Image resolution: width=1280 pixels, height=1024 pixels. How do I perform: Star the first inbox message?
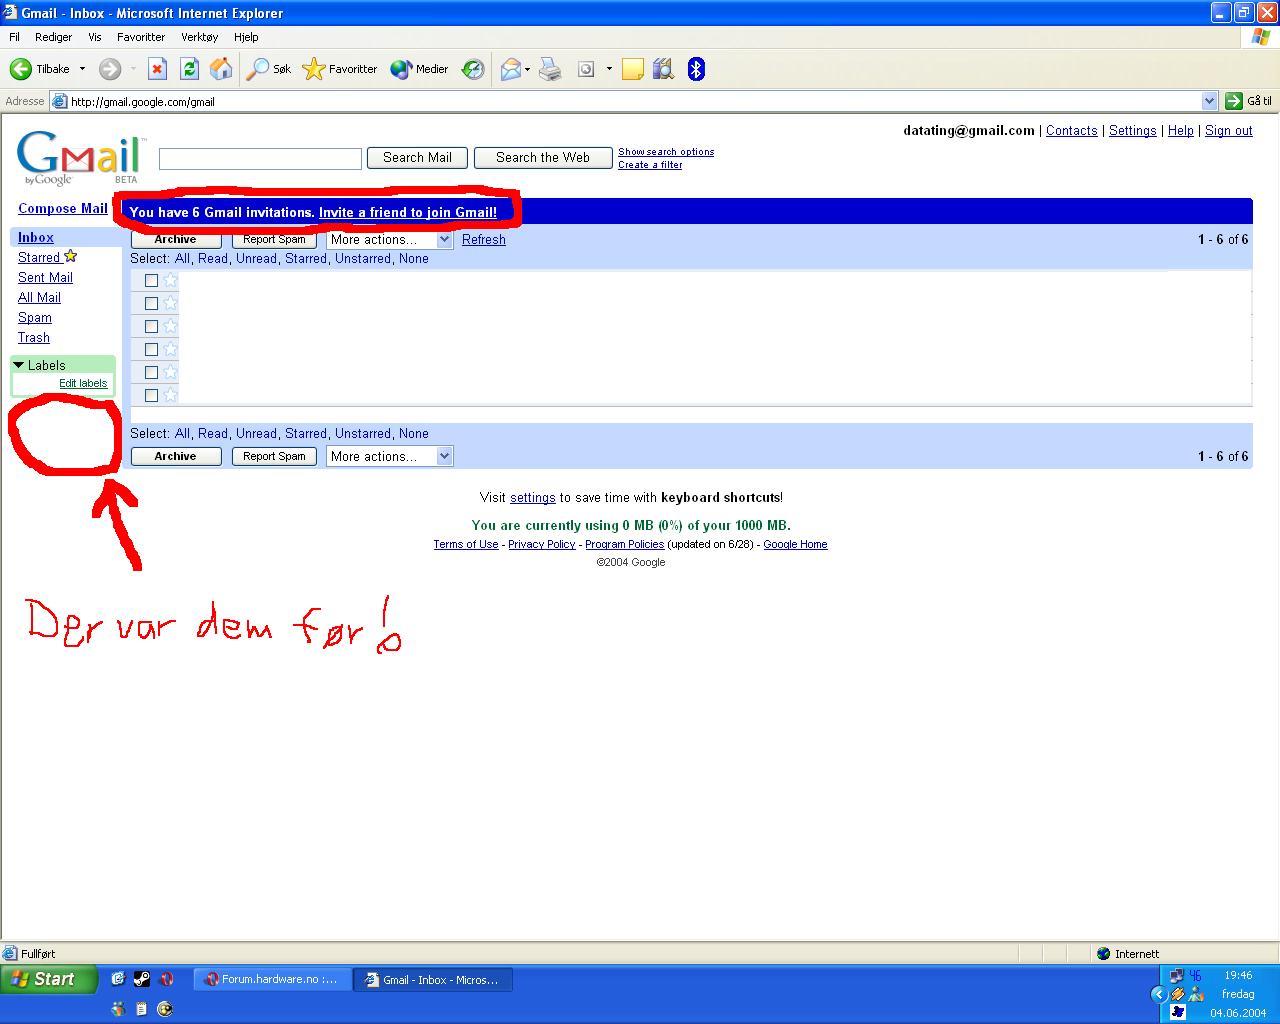[170, 280]
